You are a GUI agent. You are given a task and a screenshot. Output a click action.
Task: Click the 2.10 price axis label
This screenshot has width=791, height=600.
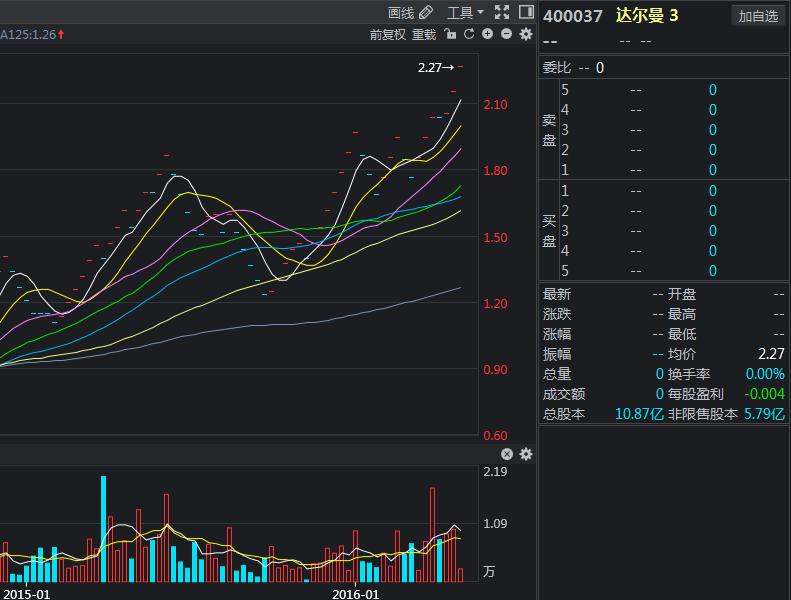[x=495, y=104]
